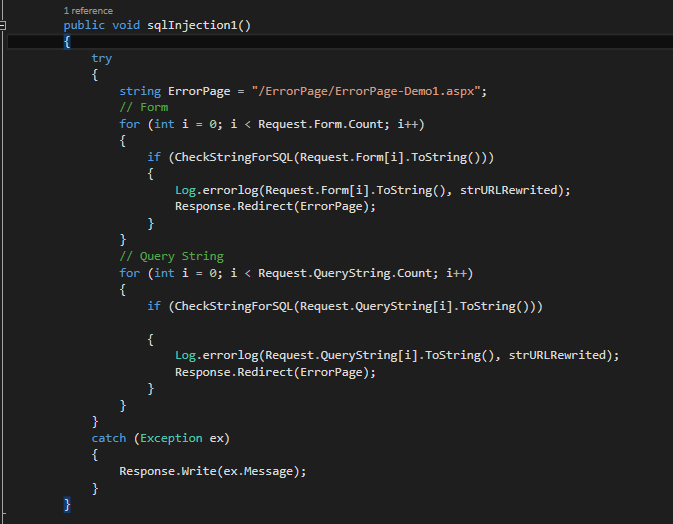This screenshot has width=673, height=524.
Task: Click the sqlInjection1 method name
Action: coord(192,25)
